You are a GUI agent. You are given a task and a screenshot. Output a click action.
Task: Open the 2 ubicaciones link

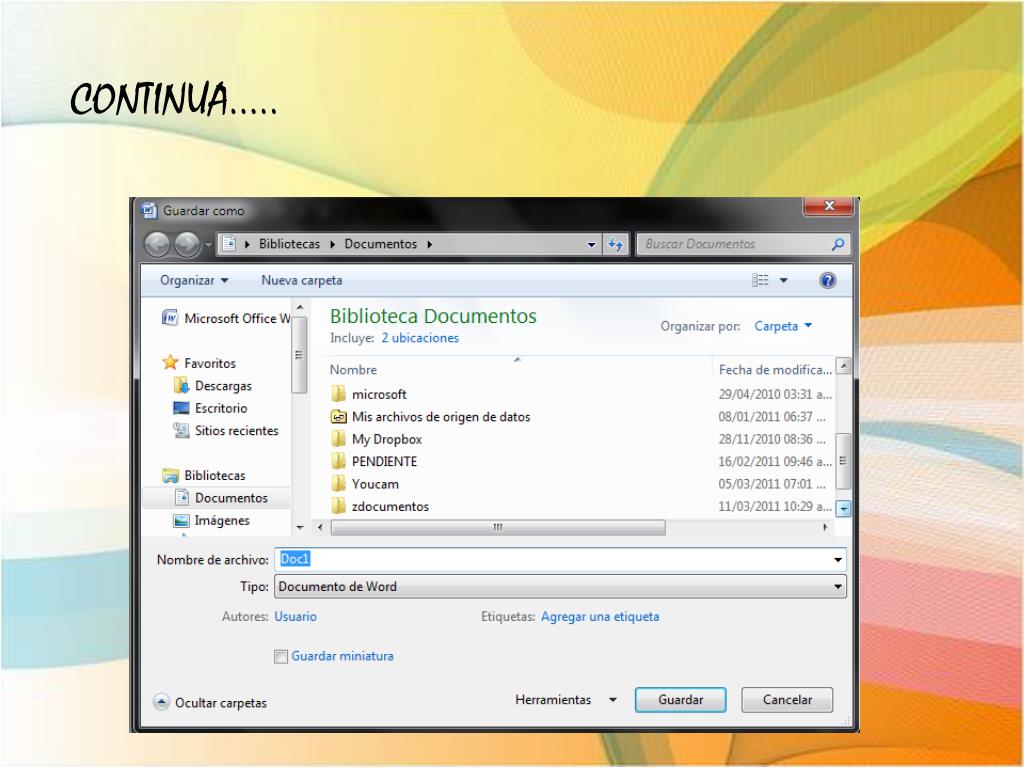pos(420,338)
